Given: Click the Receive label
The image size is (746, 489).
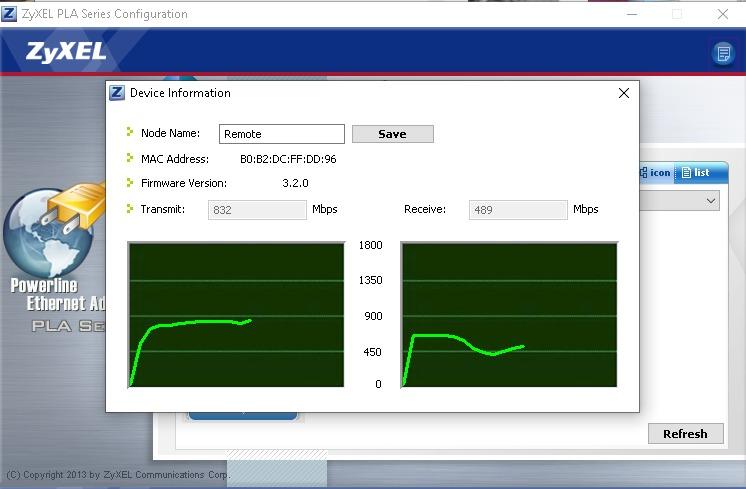Looking at the screenshot, I should (x=425, y=209).
